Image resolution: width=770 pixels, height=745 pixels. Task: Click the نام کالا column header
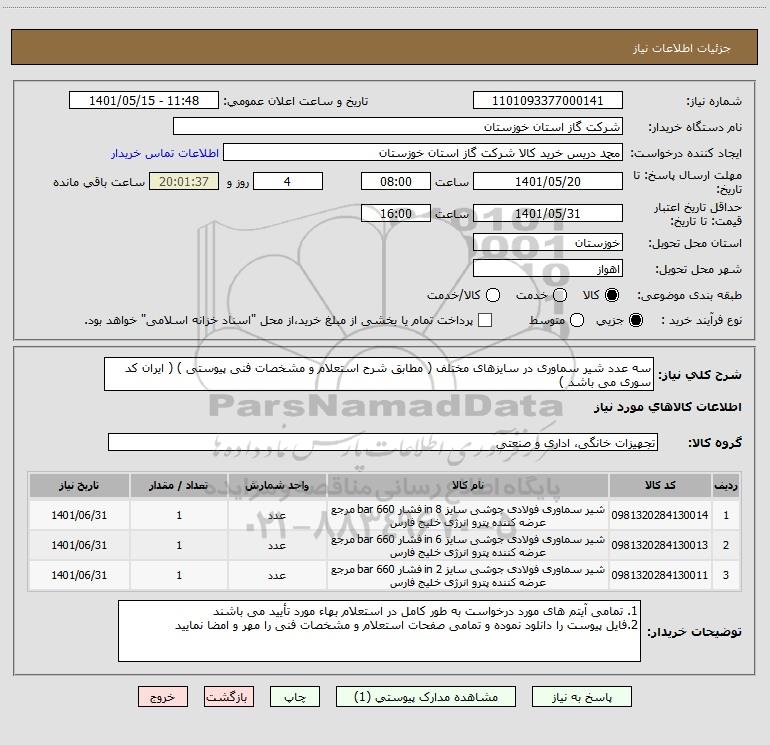(468, 485)
